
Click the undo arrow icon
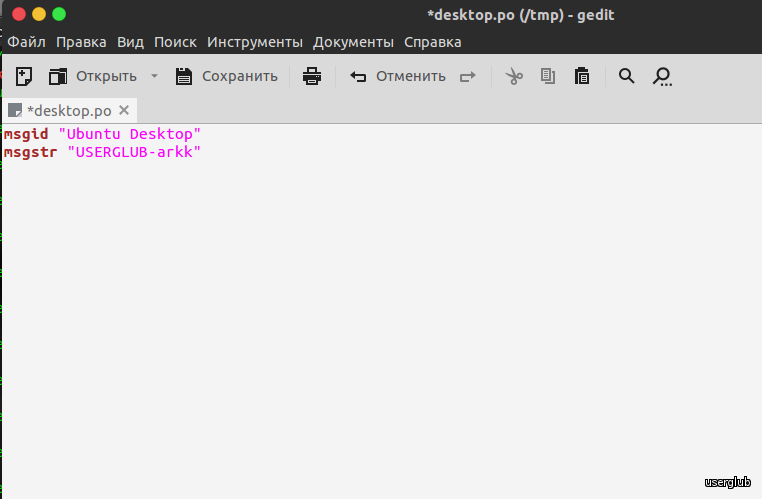[x=358, y=76]
